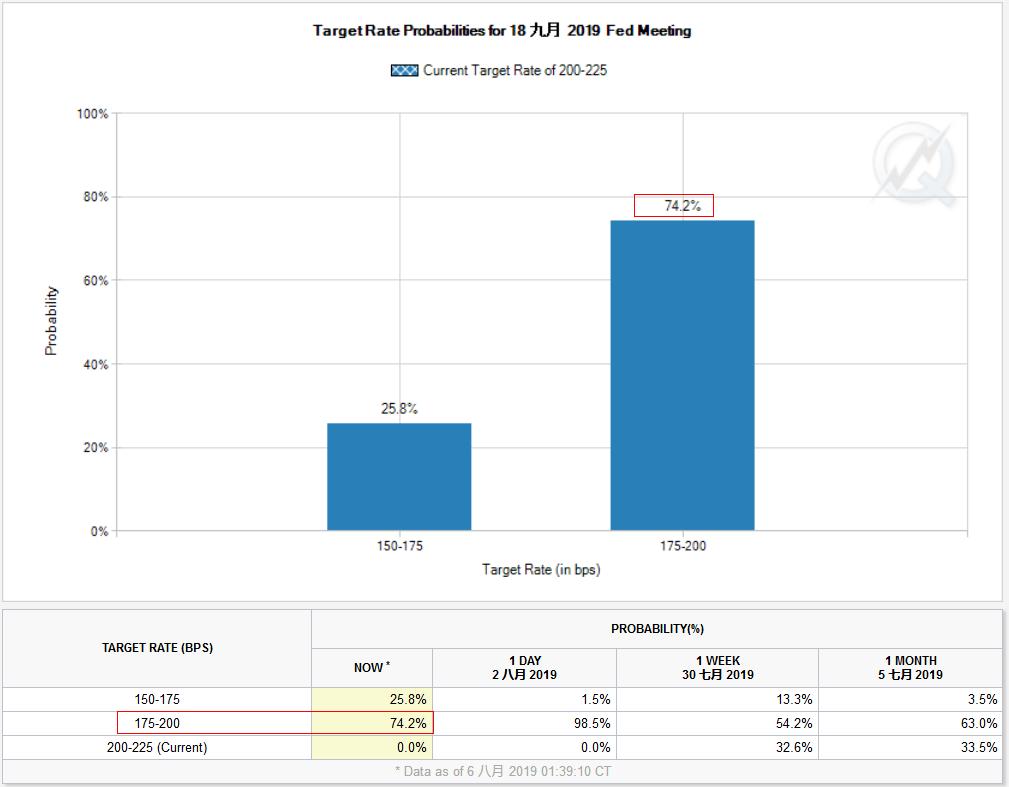Click the '1 WEEK 30 七月 2019' column header
Viewport: 1009px width, 787px height.
(x=717, y=668)
